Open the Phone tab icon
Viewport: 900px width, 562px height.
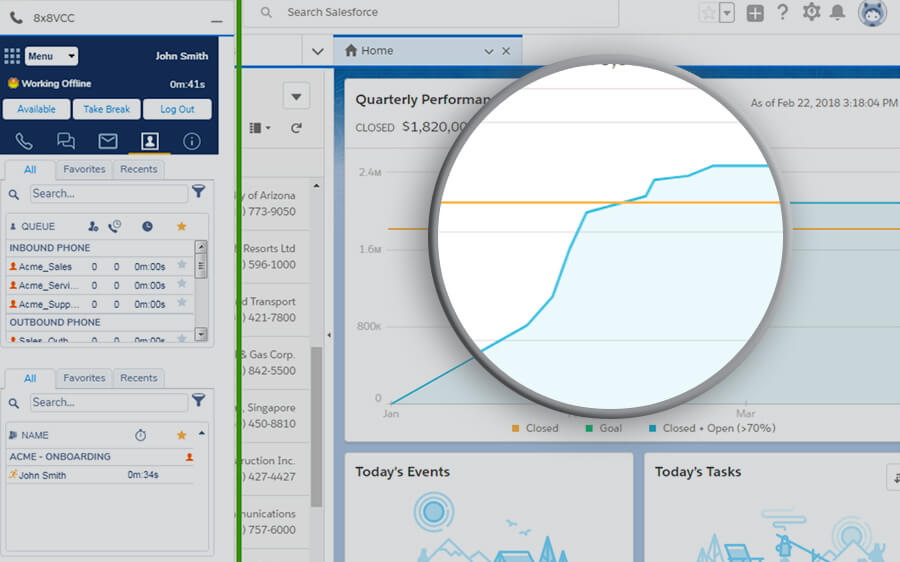tap(24, 141)
